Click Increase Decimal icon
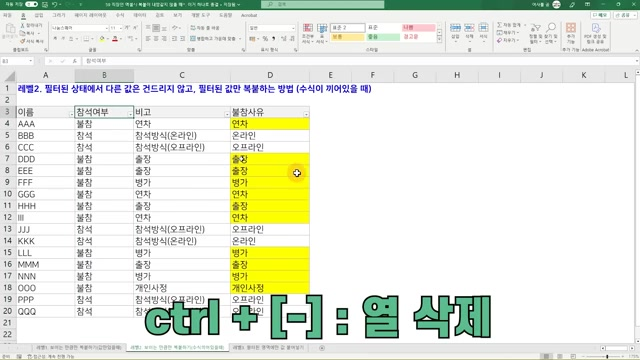 tap(284, 38)
